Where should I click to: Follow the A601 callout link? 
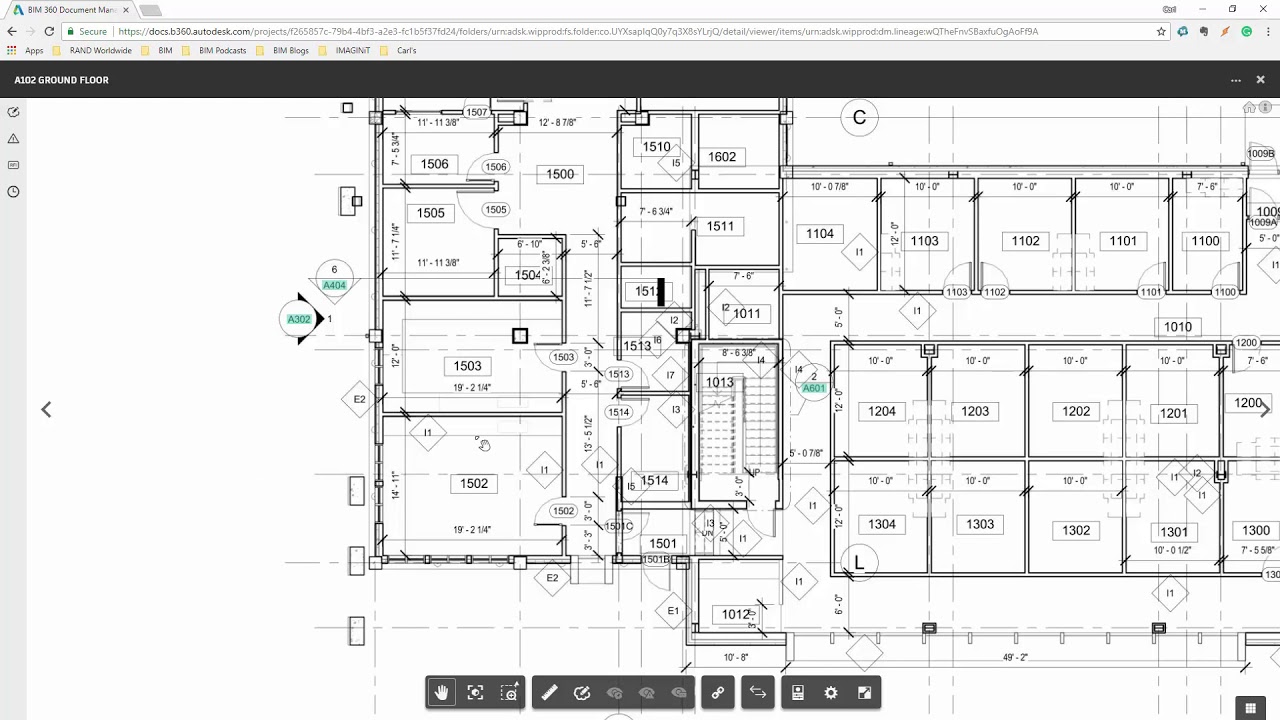[814, 388]
